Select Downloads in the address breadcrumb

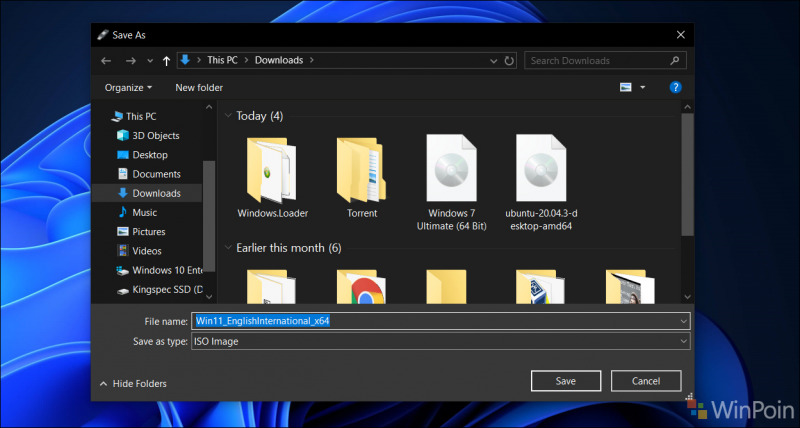(x=279, y=60)
